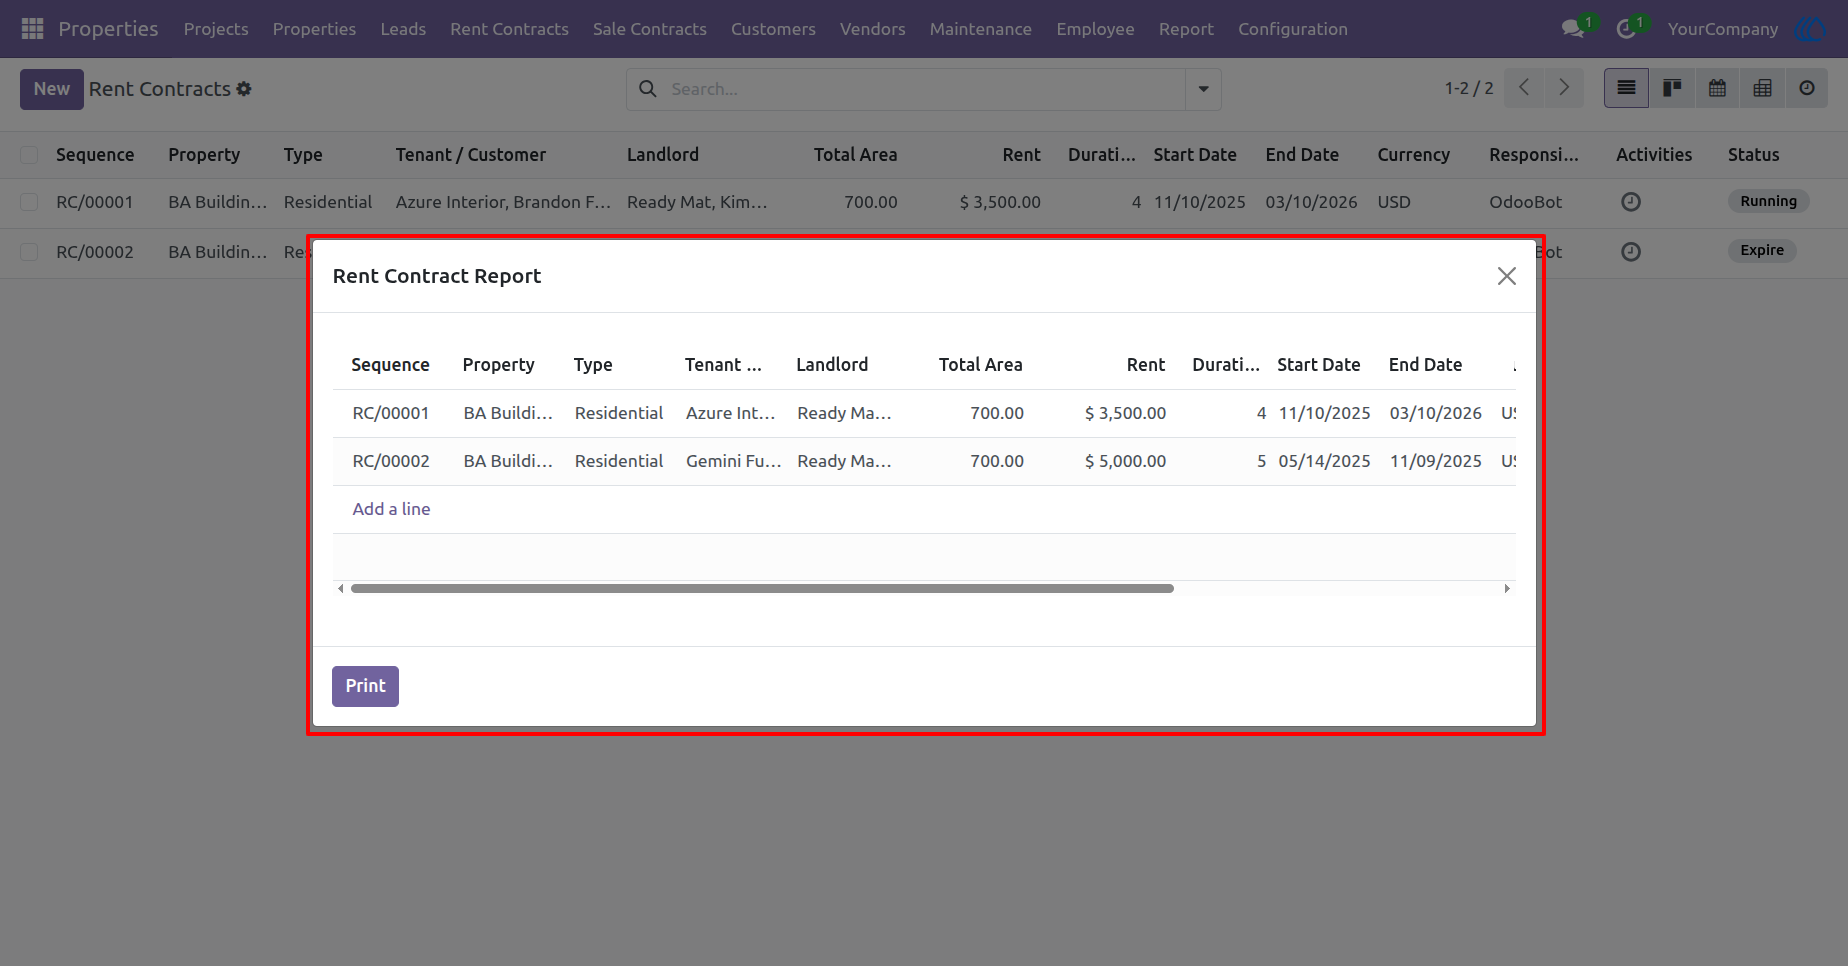The width and height of the screenshot is (1848, 966).
Task: Open the Rent Contracts settings gear
Action: click(x=244, y=89)
